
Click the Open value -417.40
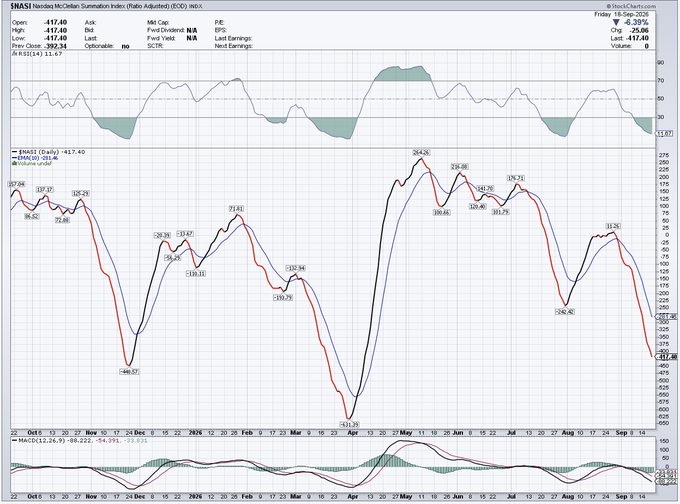[56, 23]
